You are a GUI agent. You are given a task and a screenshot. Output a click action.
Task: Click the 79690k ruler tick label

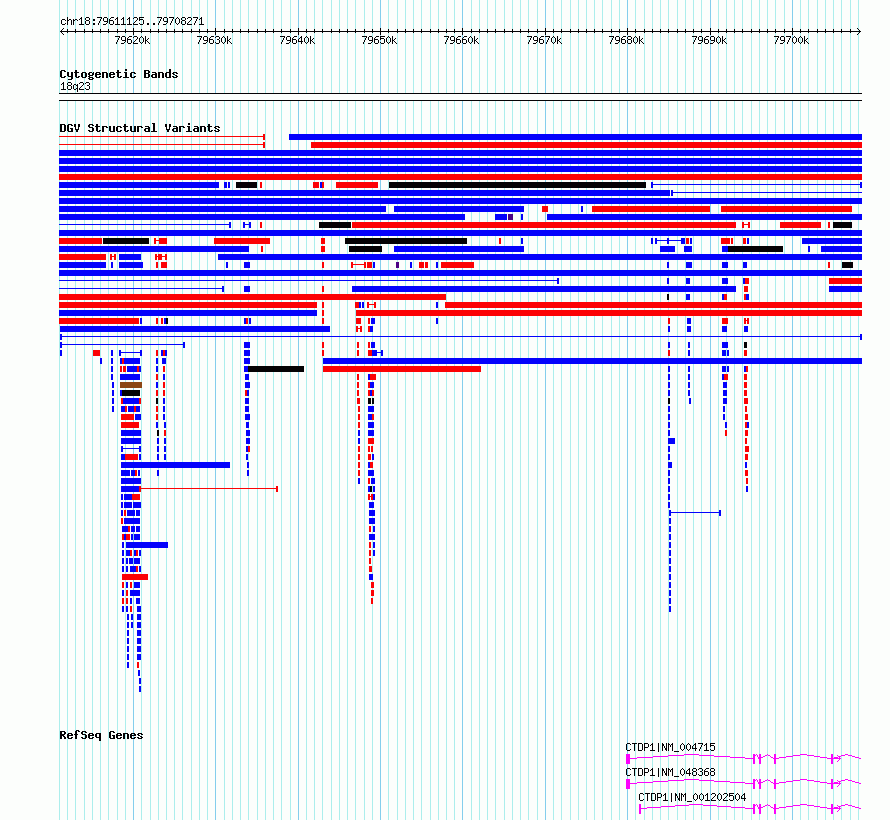pos(710,40)
